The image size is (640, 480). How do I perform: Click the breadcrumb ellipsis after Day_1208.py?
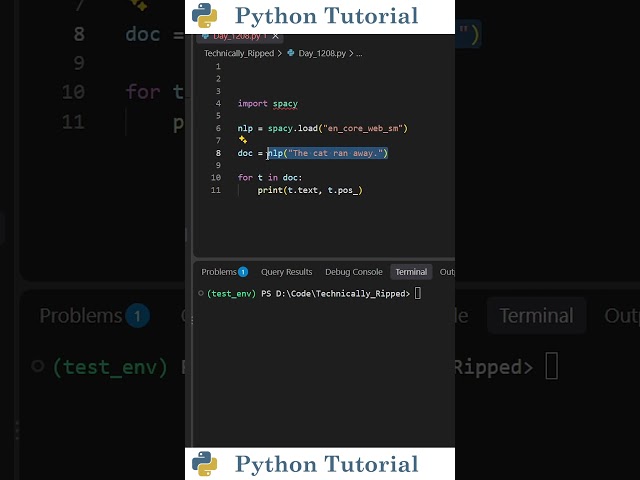point(359,53)
